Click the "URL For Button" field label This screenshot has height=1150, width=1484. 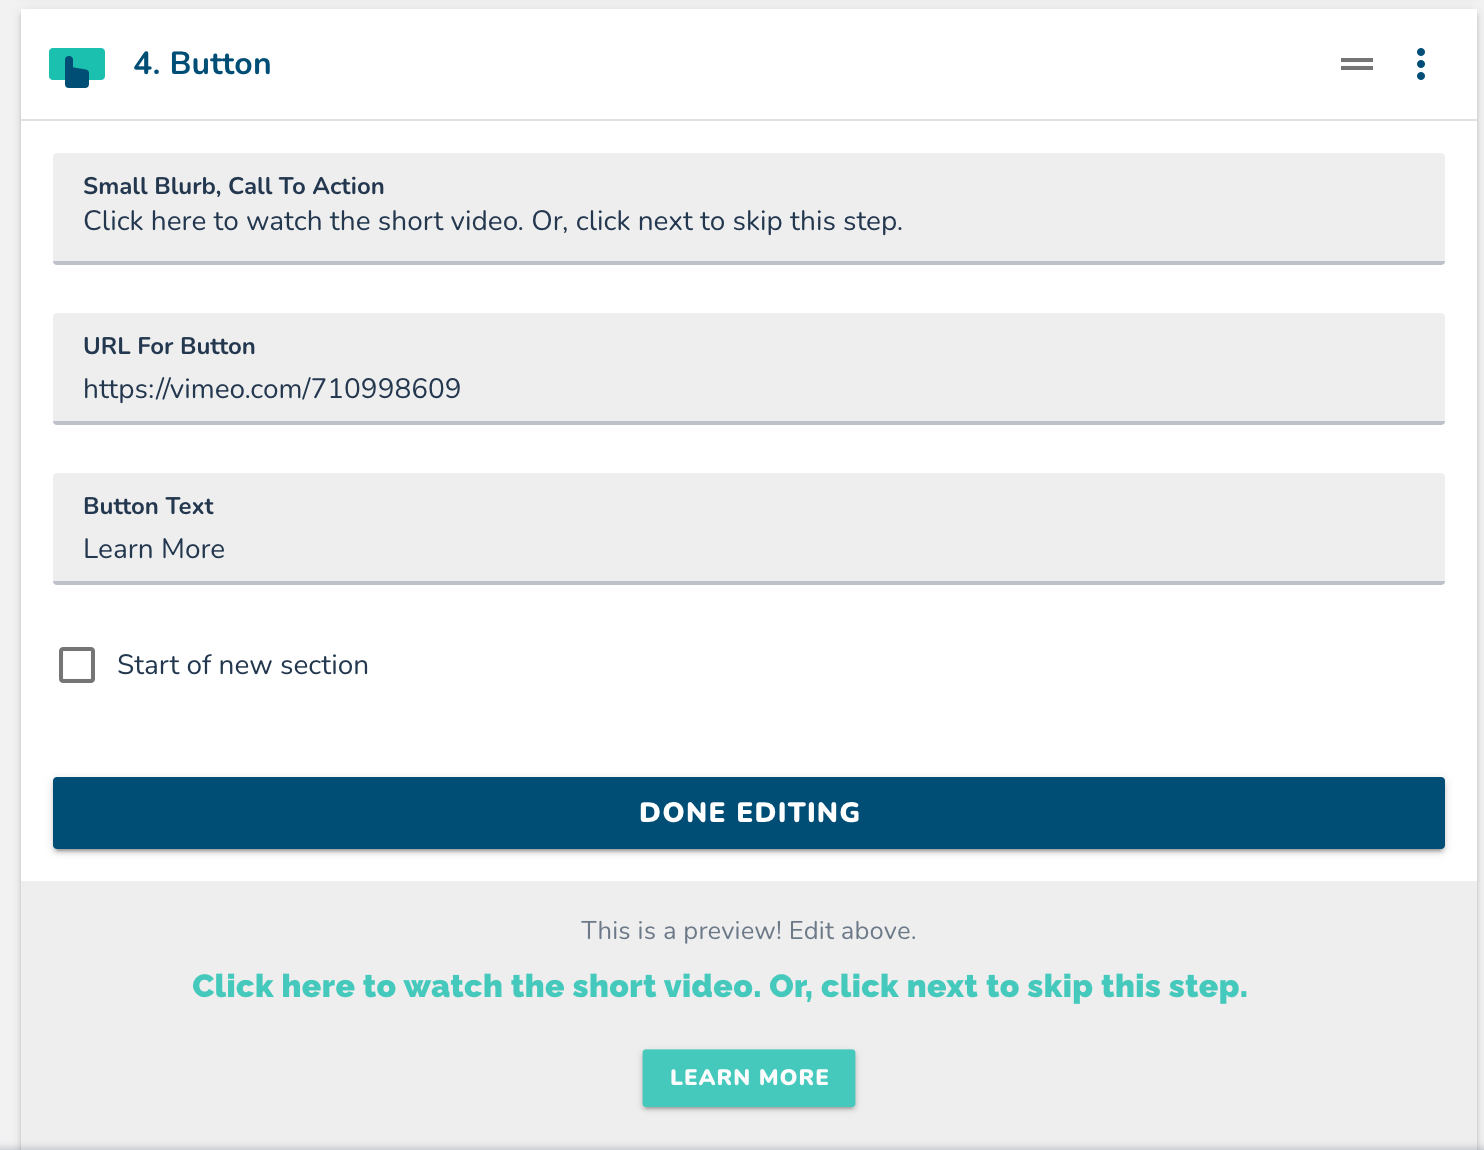pyautogui.click(x=169, y=346)
